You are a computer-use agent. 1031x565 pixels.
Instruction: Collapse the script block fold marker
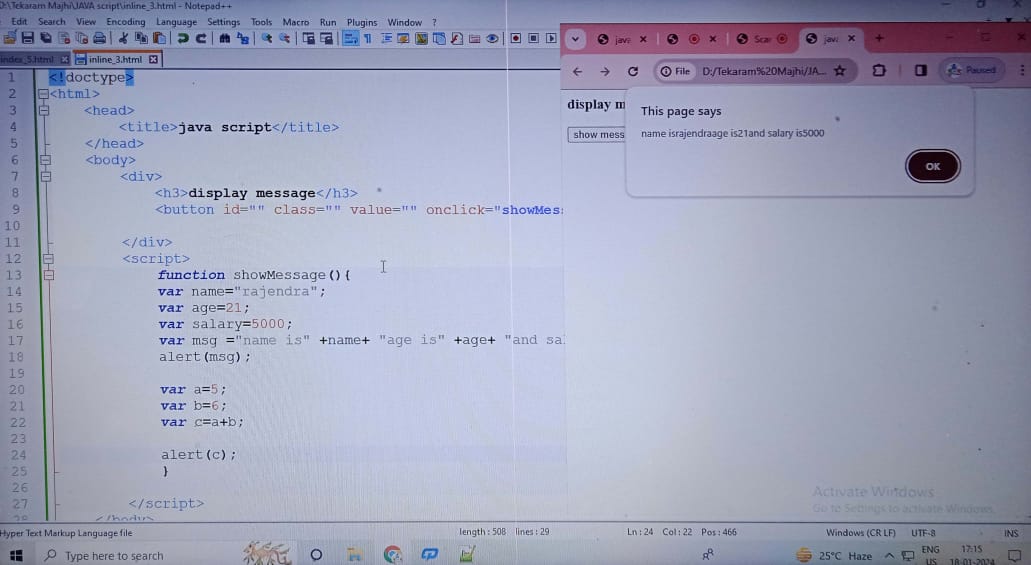pos(43,258)
